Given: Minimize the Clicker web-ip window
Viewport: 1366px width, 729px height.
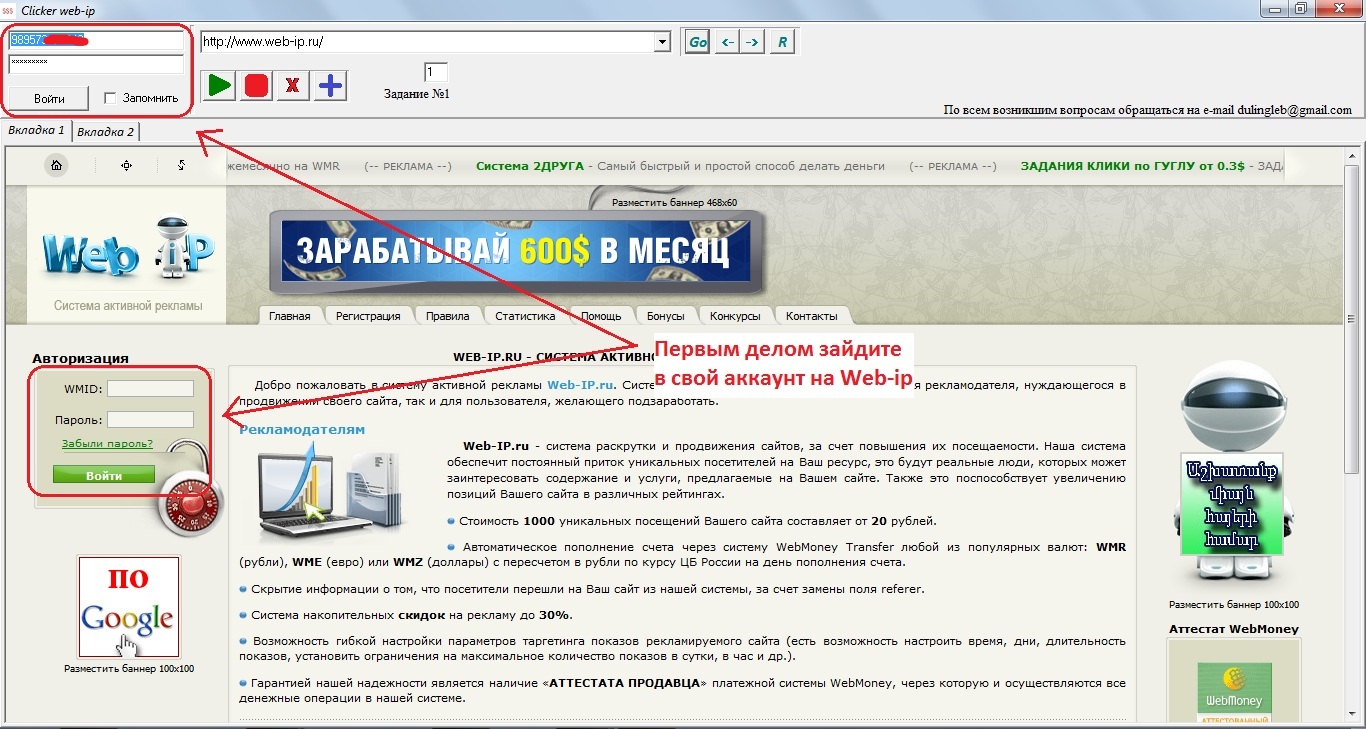Looking at the screenshot, I should (1273, 8).
